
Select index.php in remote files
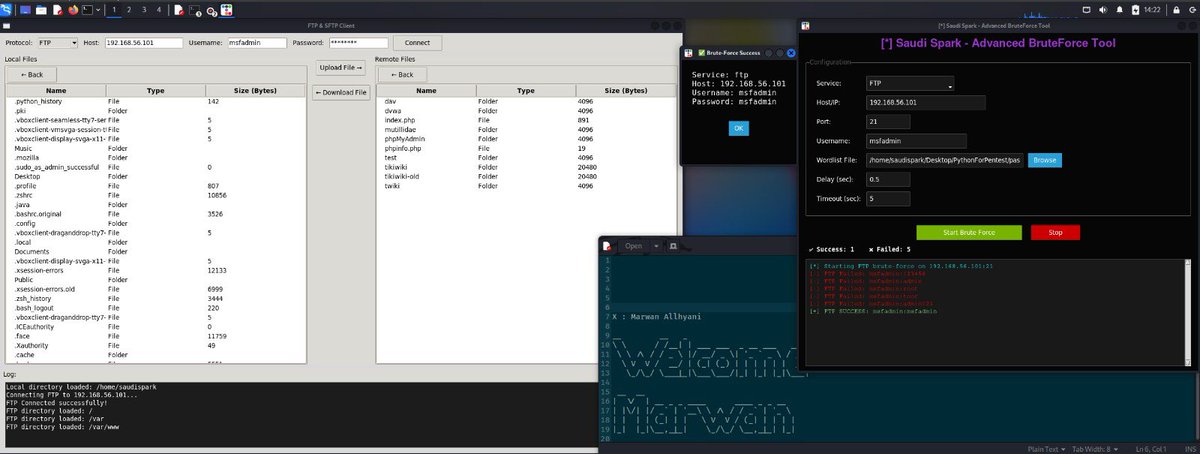525,120
